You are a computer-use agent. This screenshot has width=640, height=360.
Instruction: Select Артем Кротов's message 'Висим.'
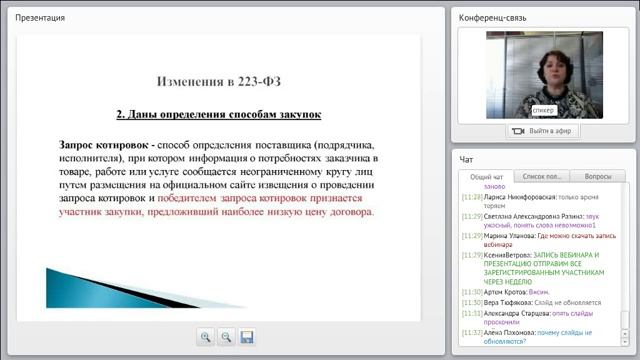pos(505,292)
